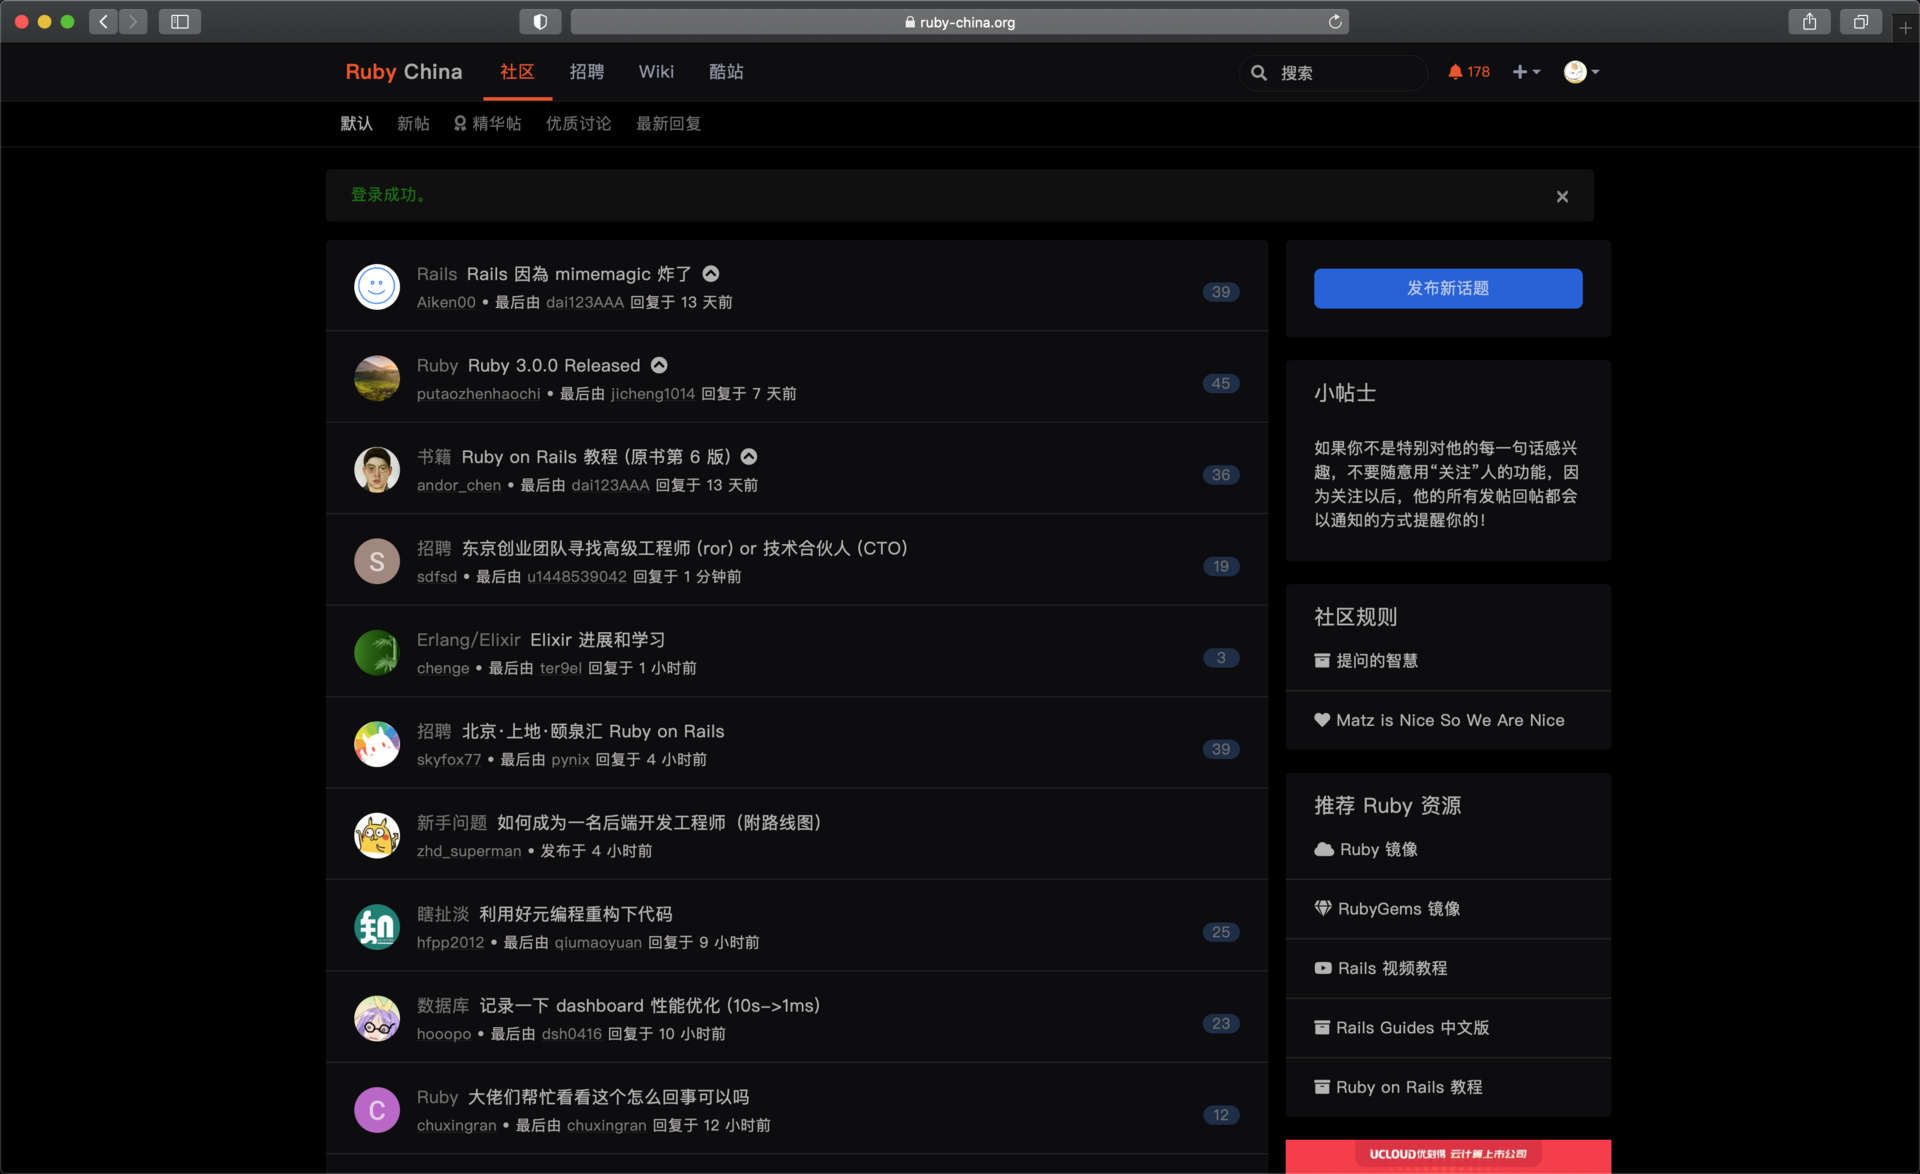Click Safari show tab overview icon
This screenshot has height=1174, width=1920.
(x=1860, y=21)
